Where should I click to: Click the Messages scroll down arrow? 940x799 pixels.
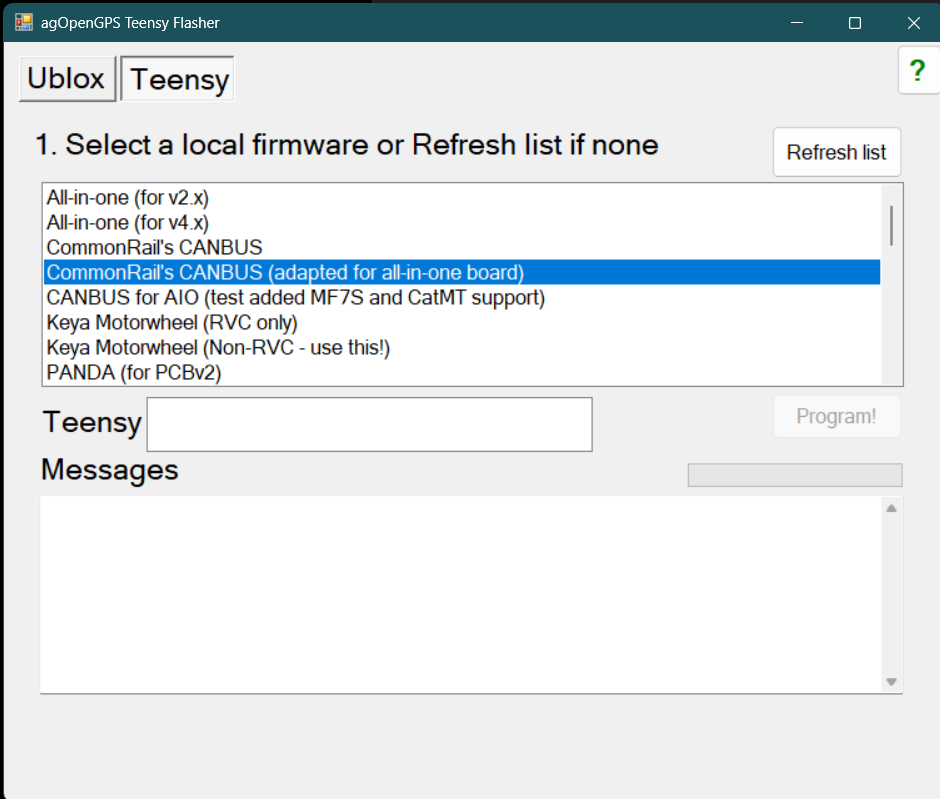click(x=891, y=682)
